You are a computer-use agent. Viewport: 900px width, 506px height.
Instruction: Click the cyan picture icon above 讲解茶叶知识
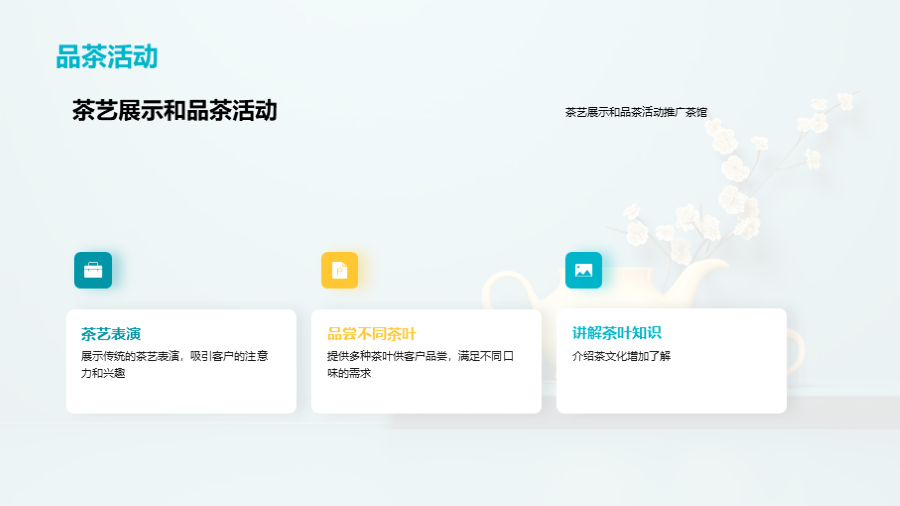(x=583, y=270)
